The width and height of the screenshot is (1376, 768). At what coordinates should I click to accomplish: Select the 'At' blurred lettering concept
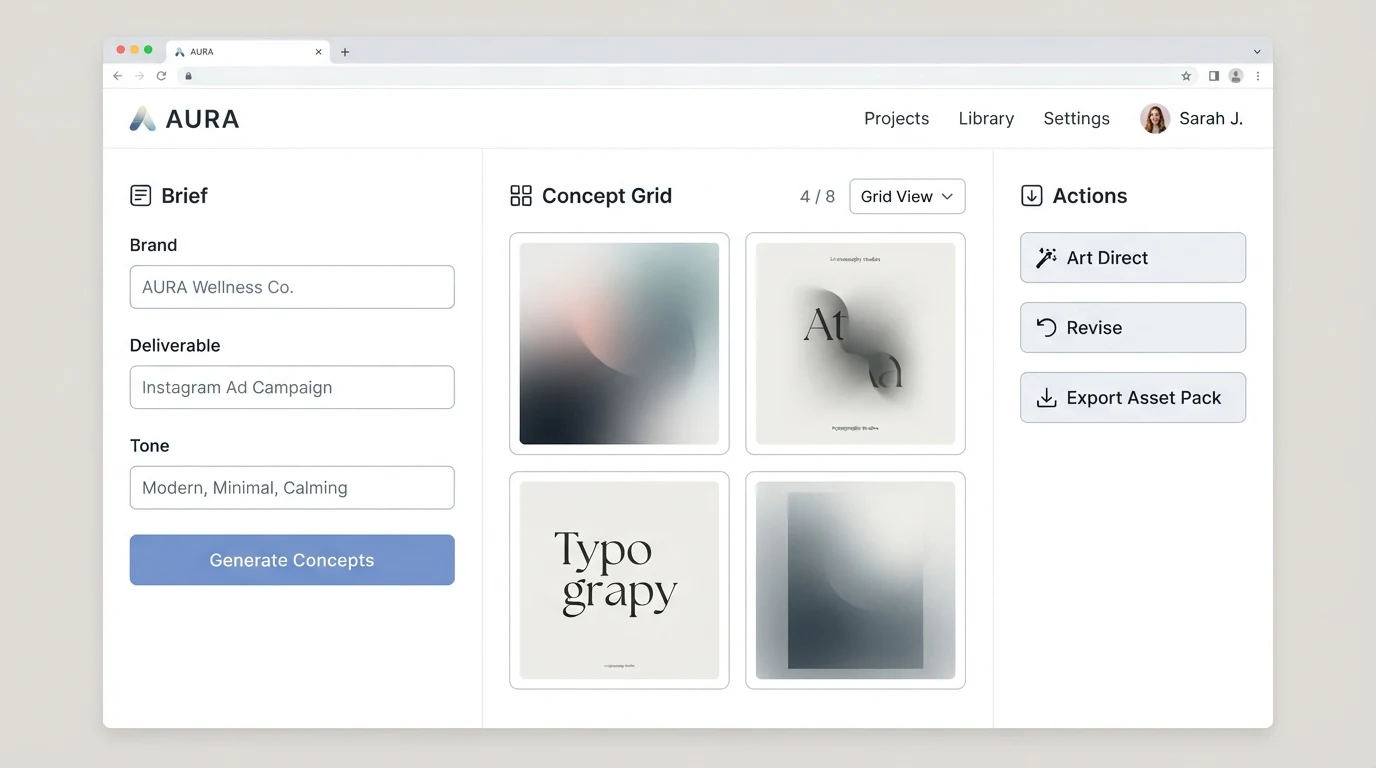(x=855, y=344)
